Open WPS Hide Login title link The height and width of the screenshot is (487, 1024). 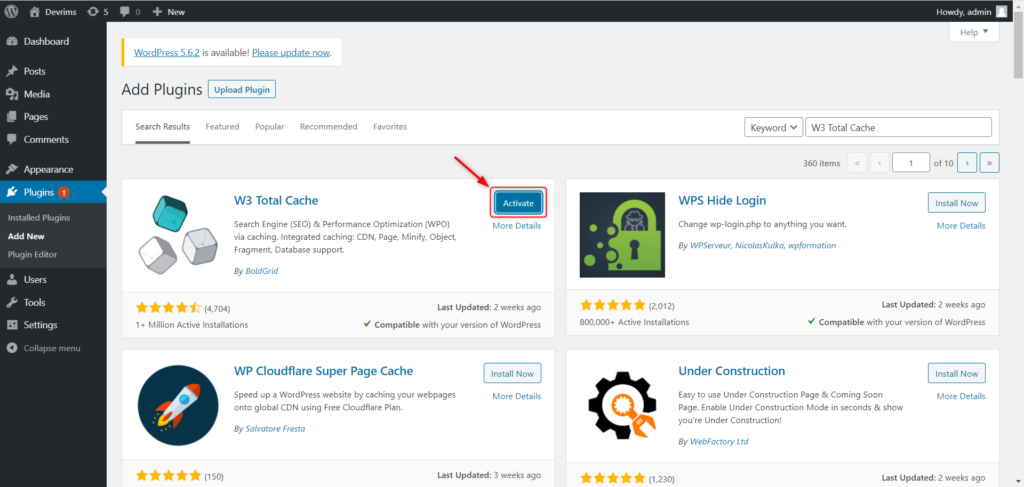click(722, 200)
